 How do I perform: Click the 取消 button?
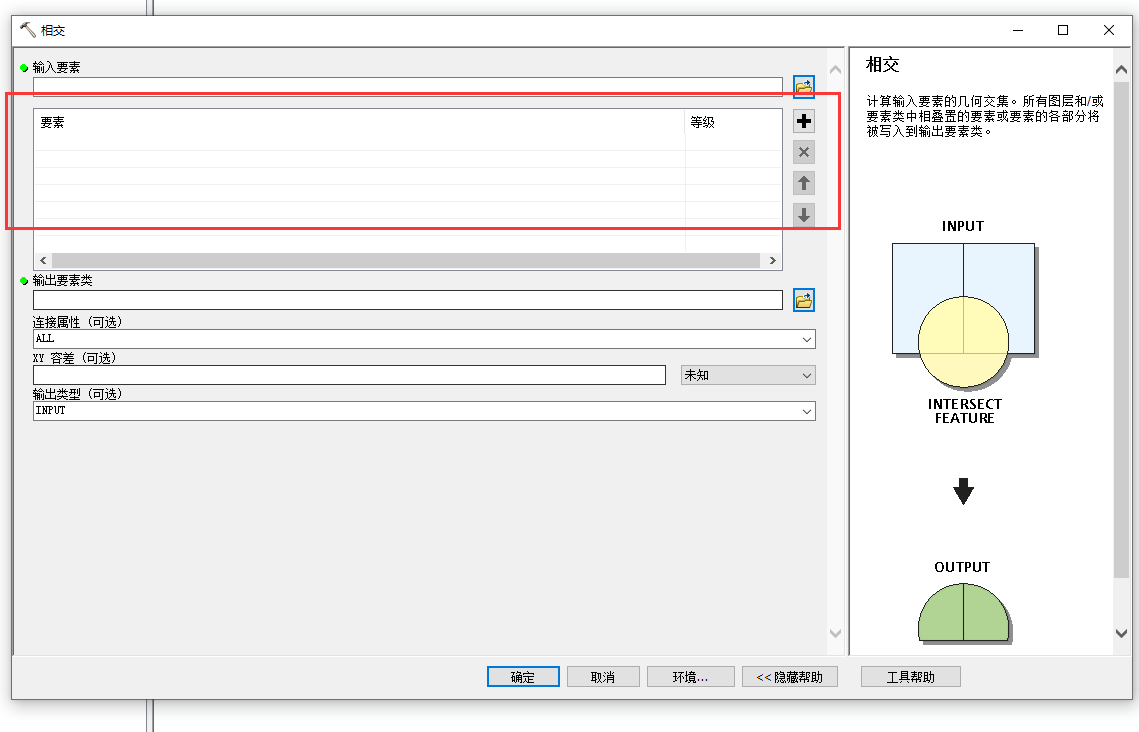[603, 676]
